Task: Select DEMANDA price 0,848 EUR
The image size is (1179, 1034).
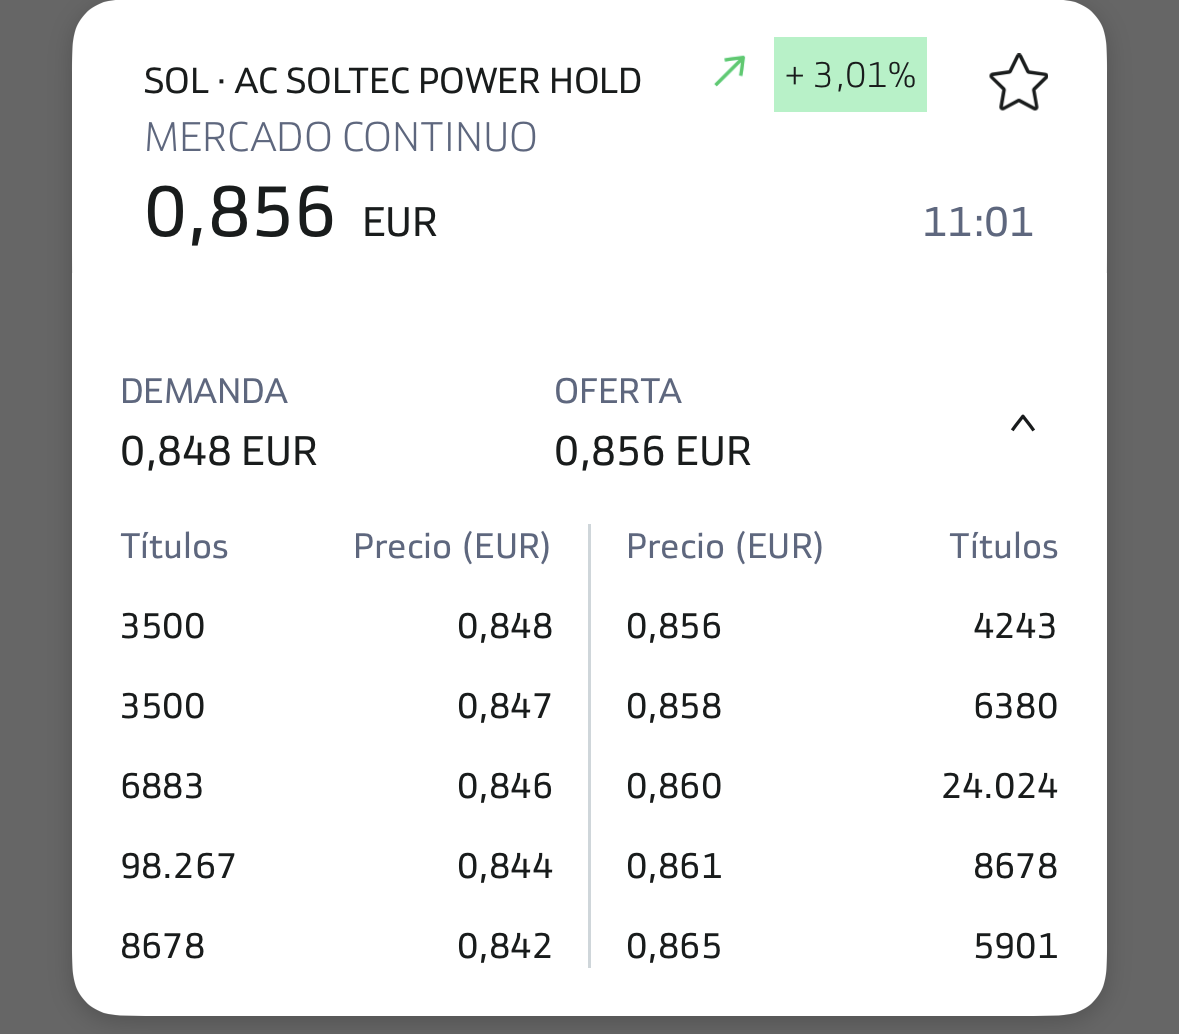Action: point(218,452)
